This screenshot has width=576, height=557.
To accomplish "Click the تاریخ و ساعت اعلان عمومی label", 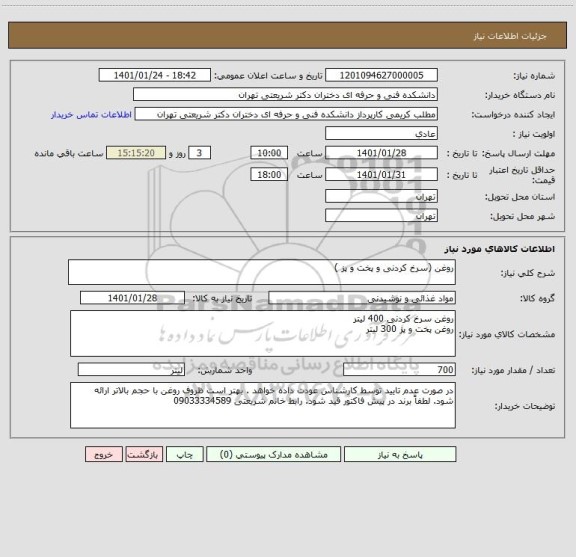I will pos(269,76).
